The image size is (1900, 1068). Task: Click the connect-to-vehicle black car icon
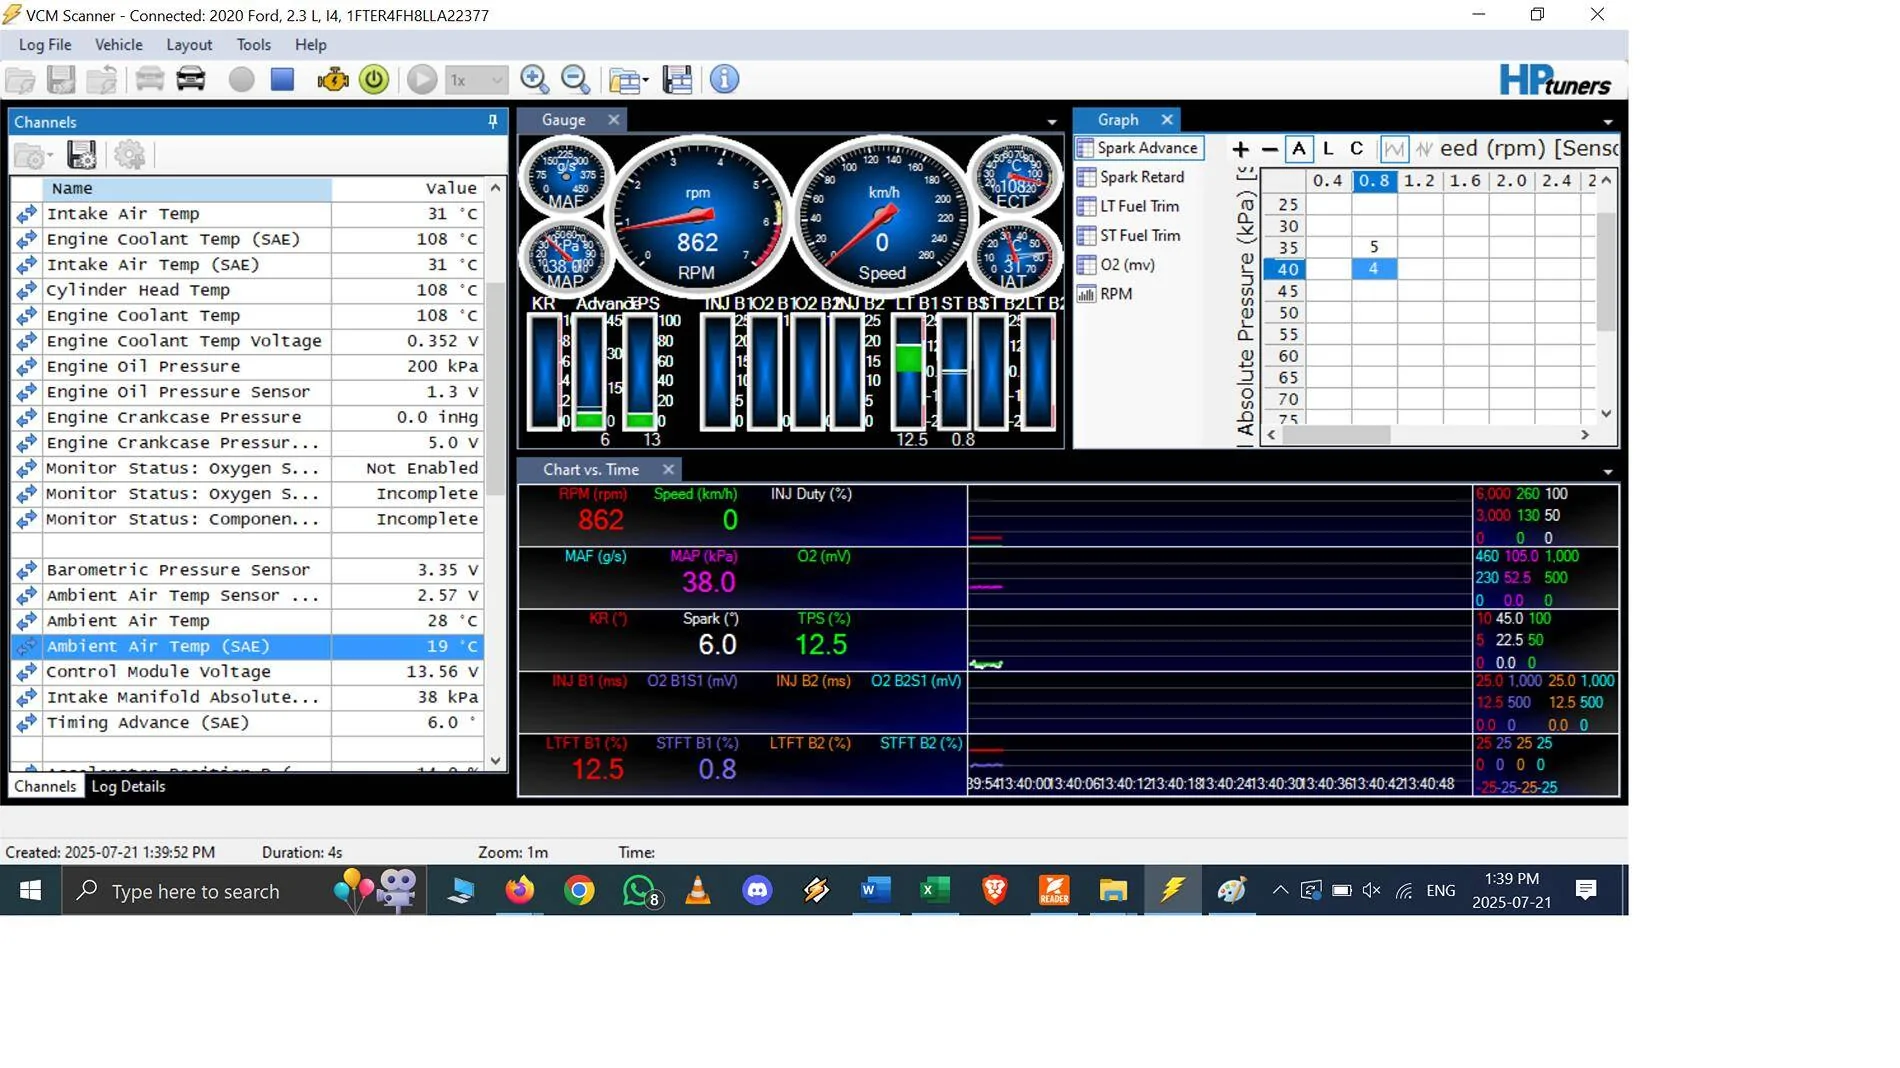click(x=191, y=80)
